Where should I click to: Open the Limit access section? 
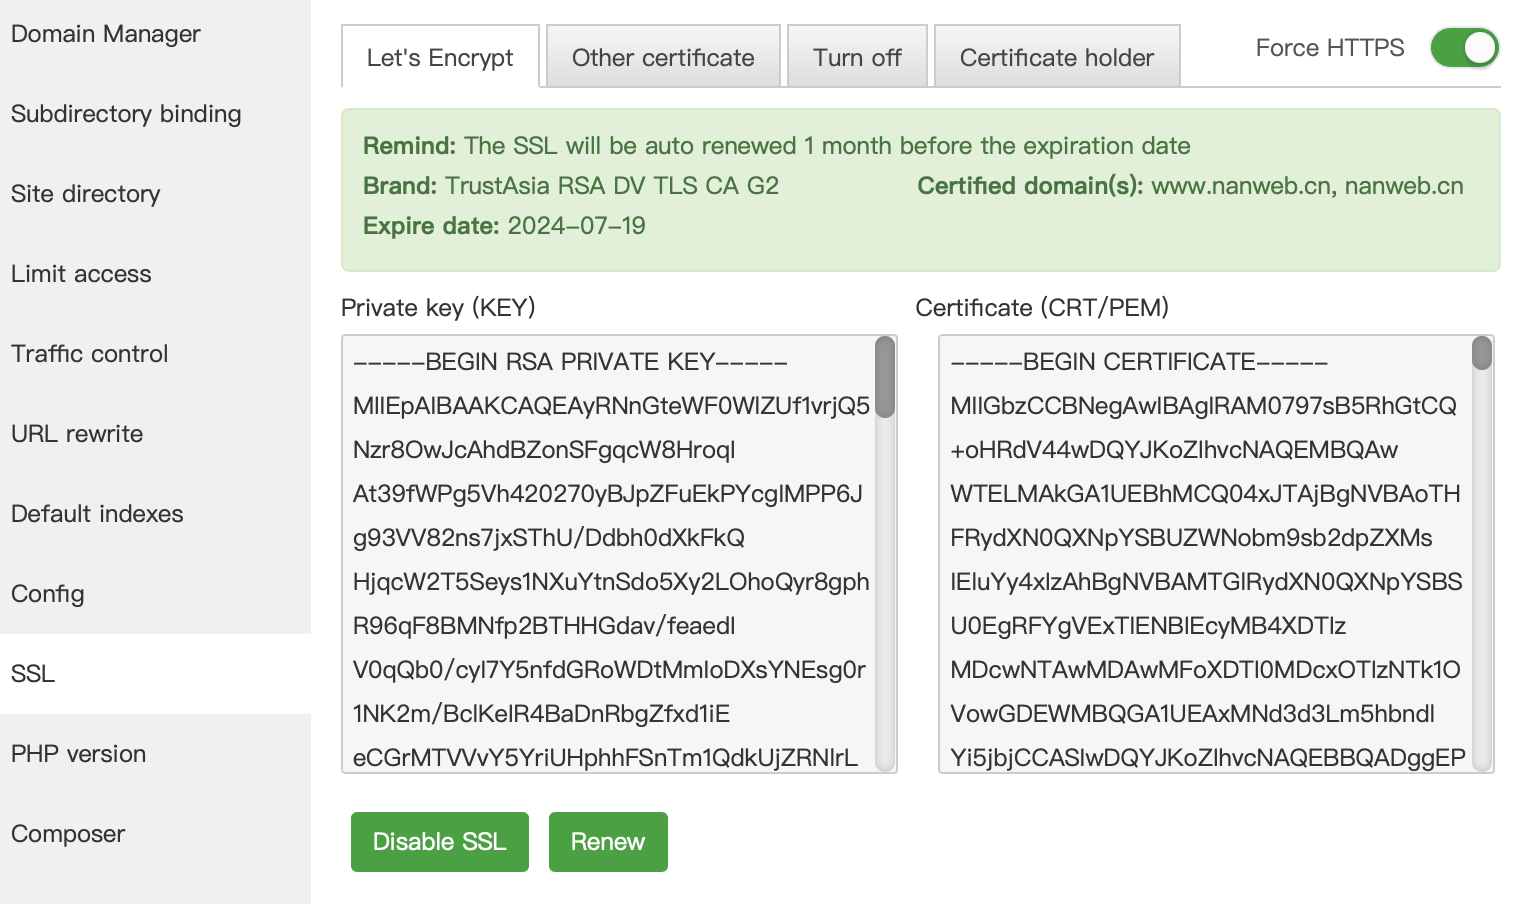click(81, 274)
